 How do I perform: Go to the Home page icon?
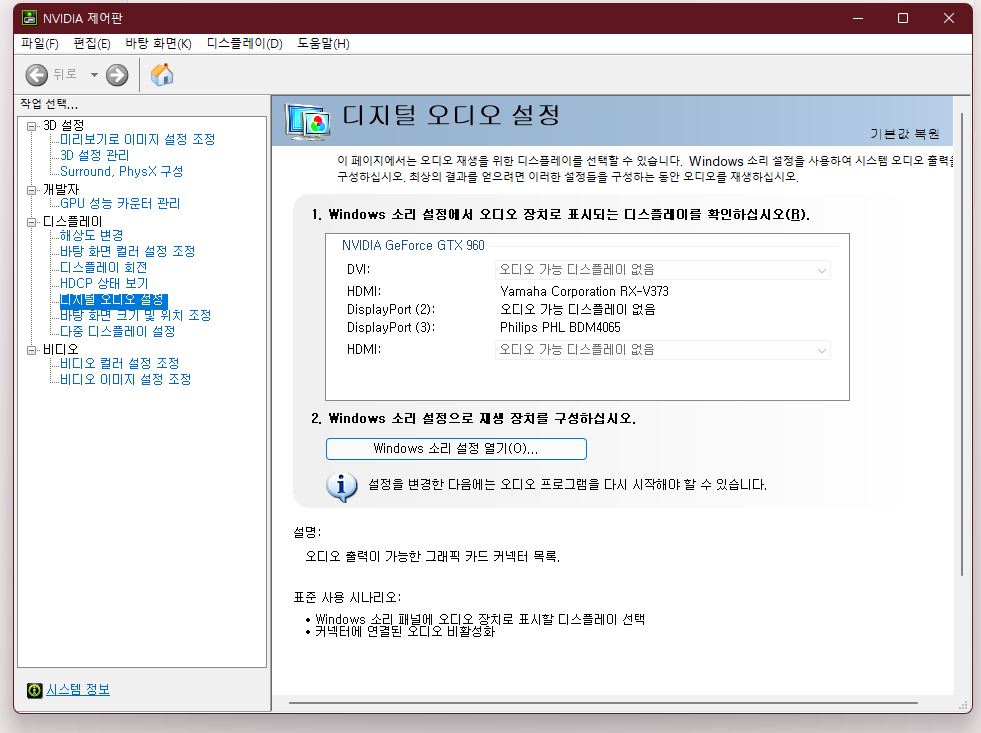[x=162, y=74]
